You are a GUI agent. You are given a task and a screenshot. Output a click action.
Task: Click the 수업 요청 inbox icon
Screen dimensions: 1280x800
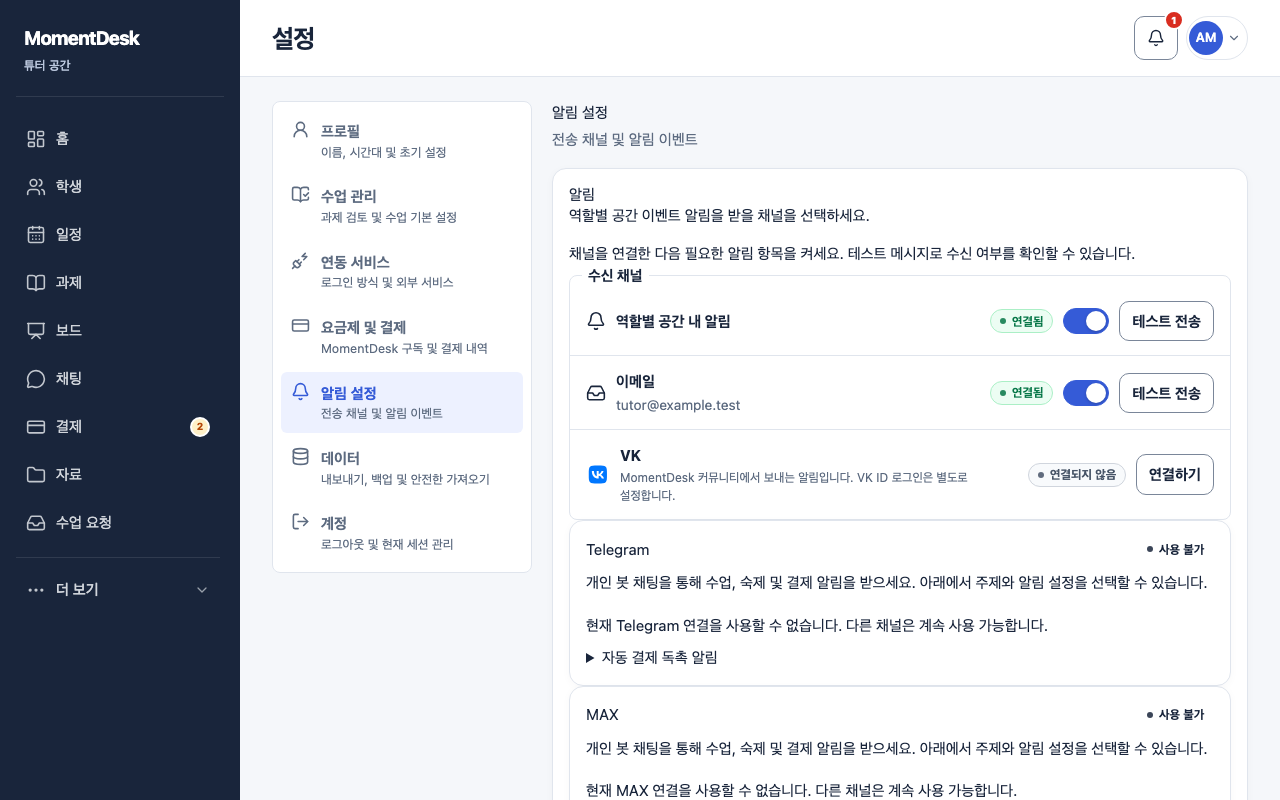coord(36,523)
